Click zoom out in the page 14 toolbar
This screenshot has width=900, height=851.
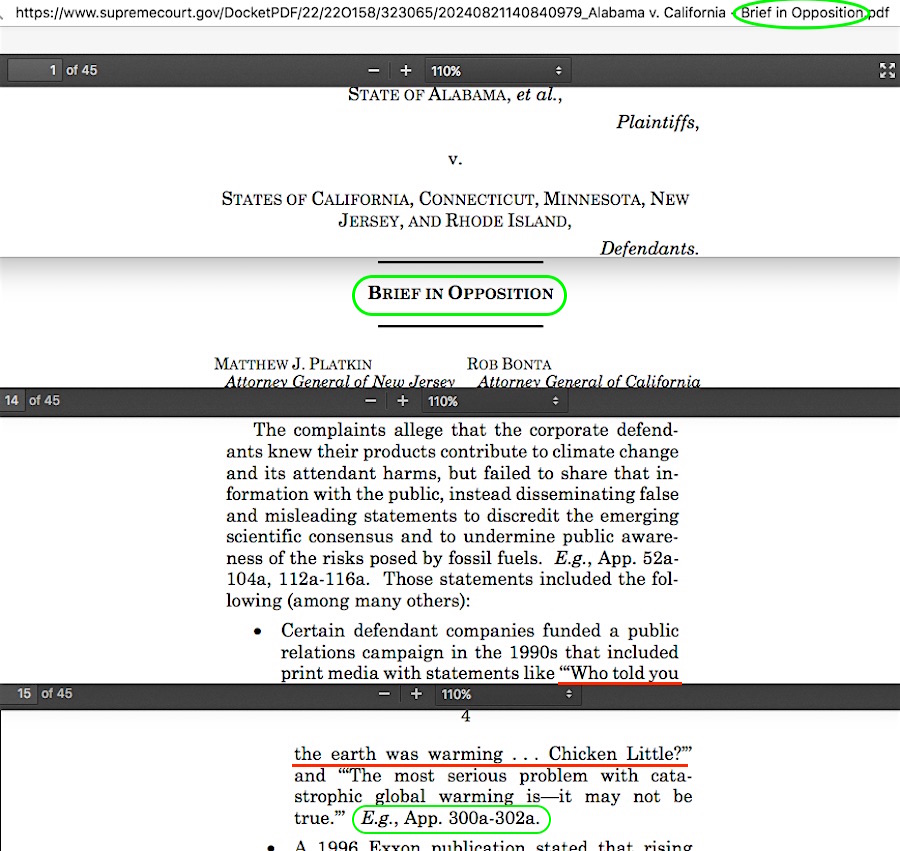pos(371,401)
